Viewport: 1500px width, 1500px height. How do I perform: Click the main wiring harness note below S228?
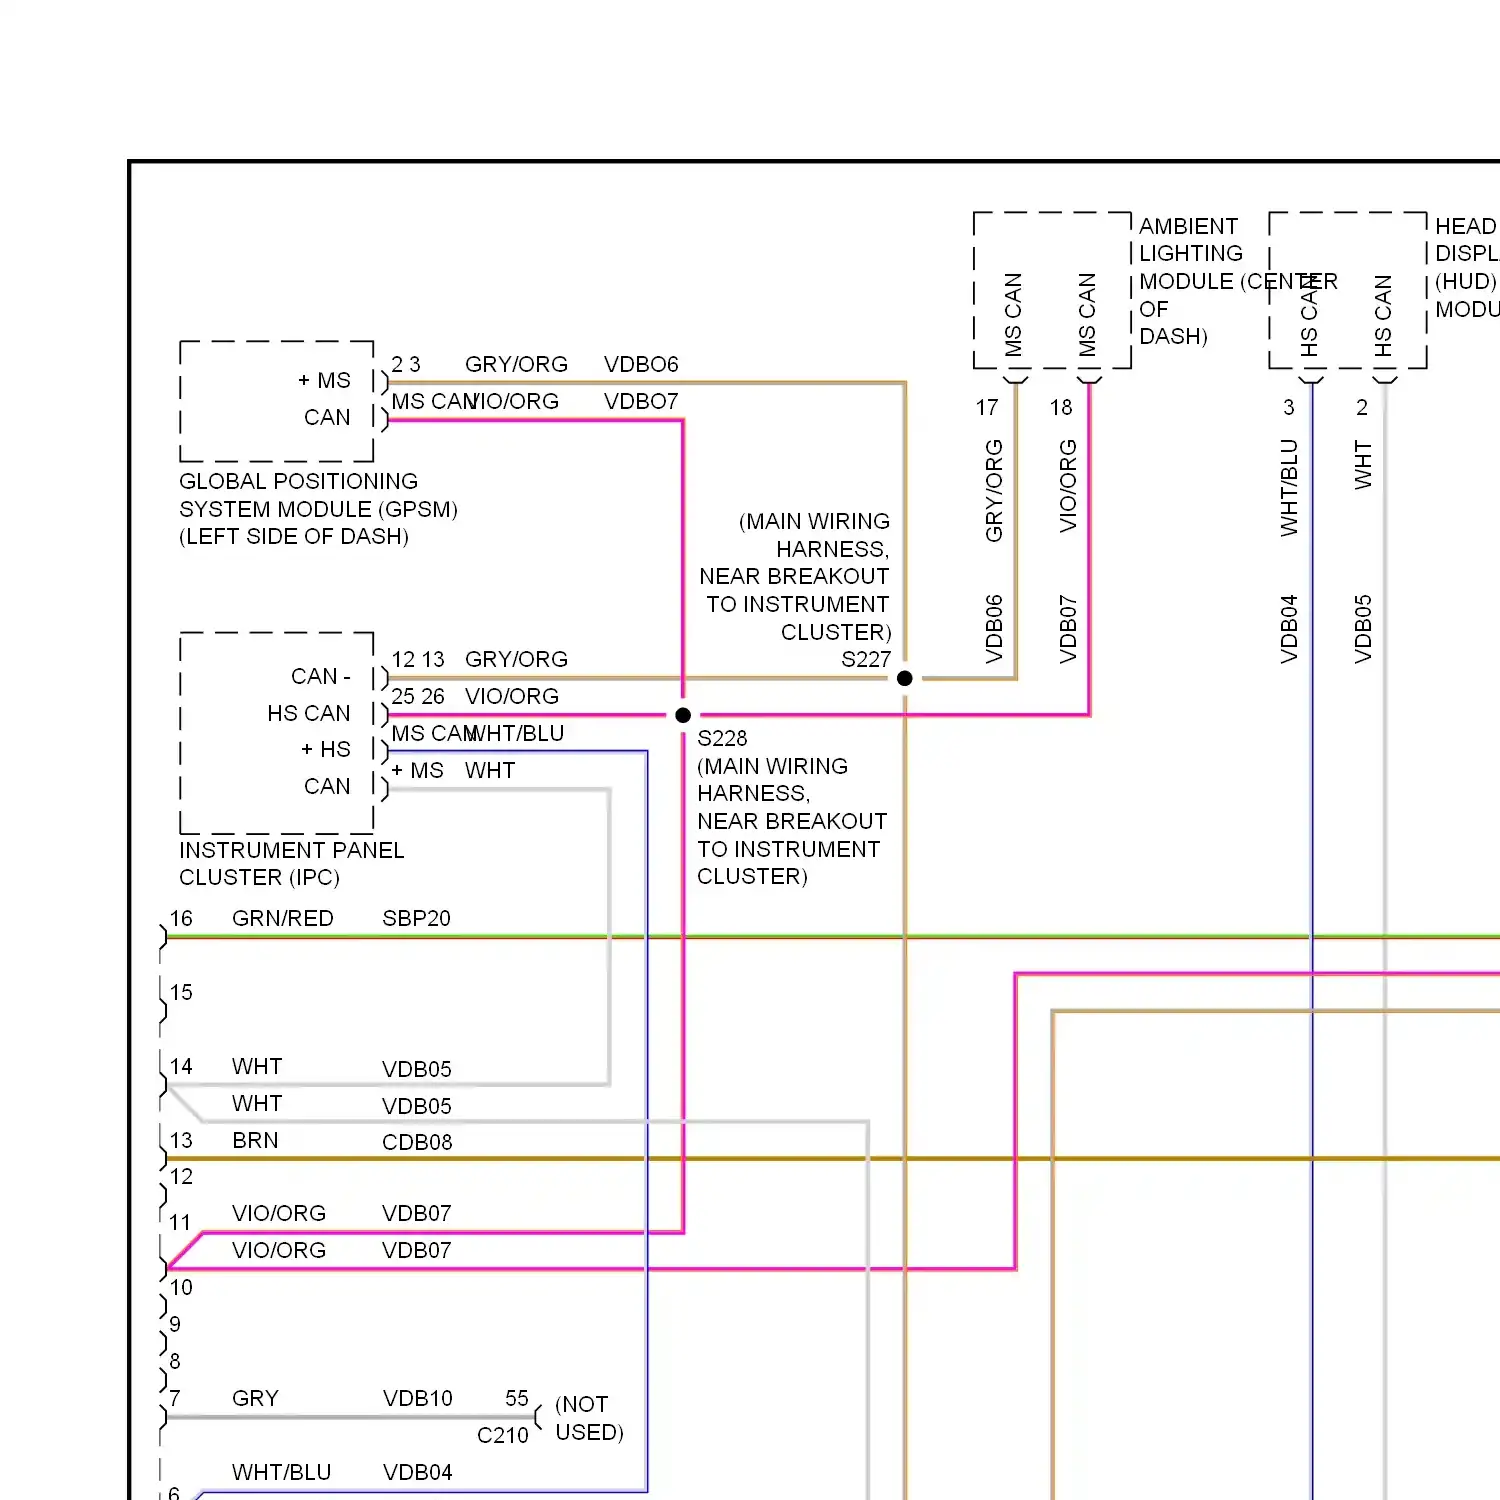(x=792, y=821)
